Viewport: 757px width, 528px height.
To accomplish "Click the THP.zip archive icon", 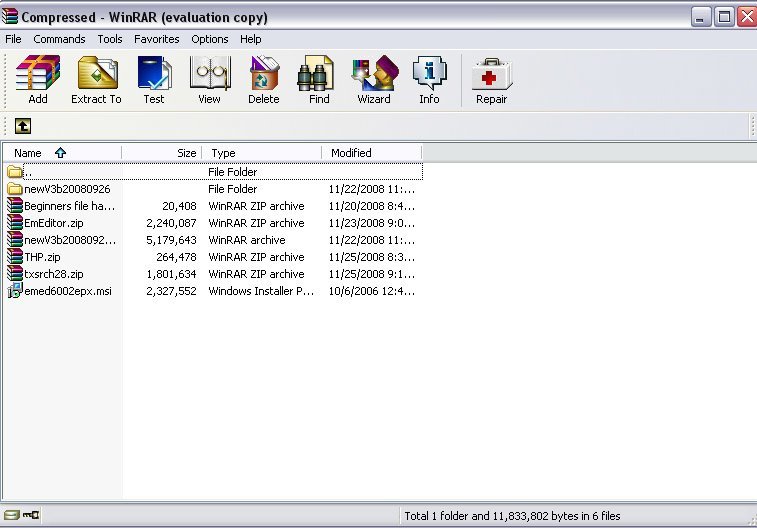I will (x=15, y=256).
